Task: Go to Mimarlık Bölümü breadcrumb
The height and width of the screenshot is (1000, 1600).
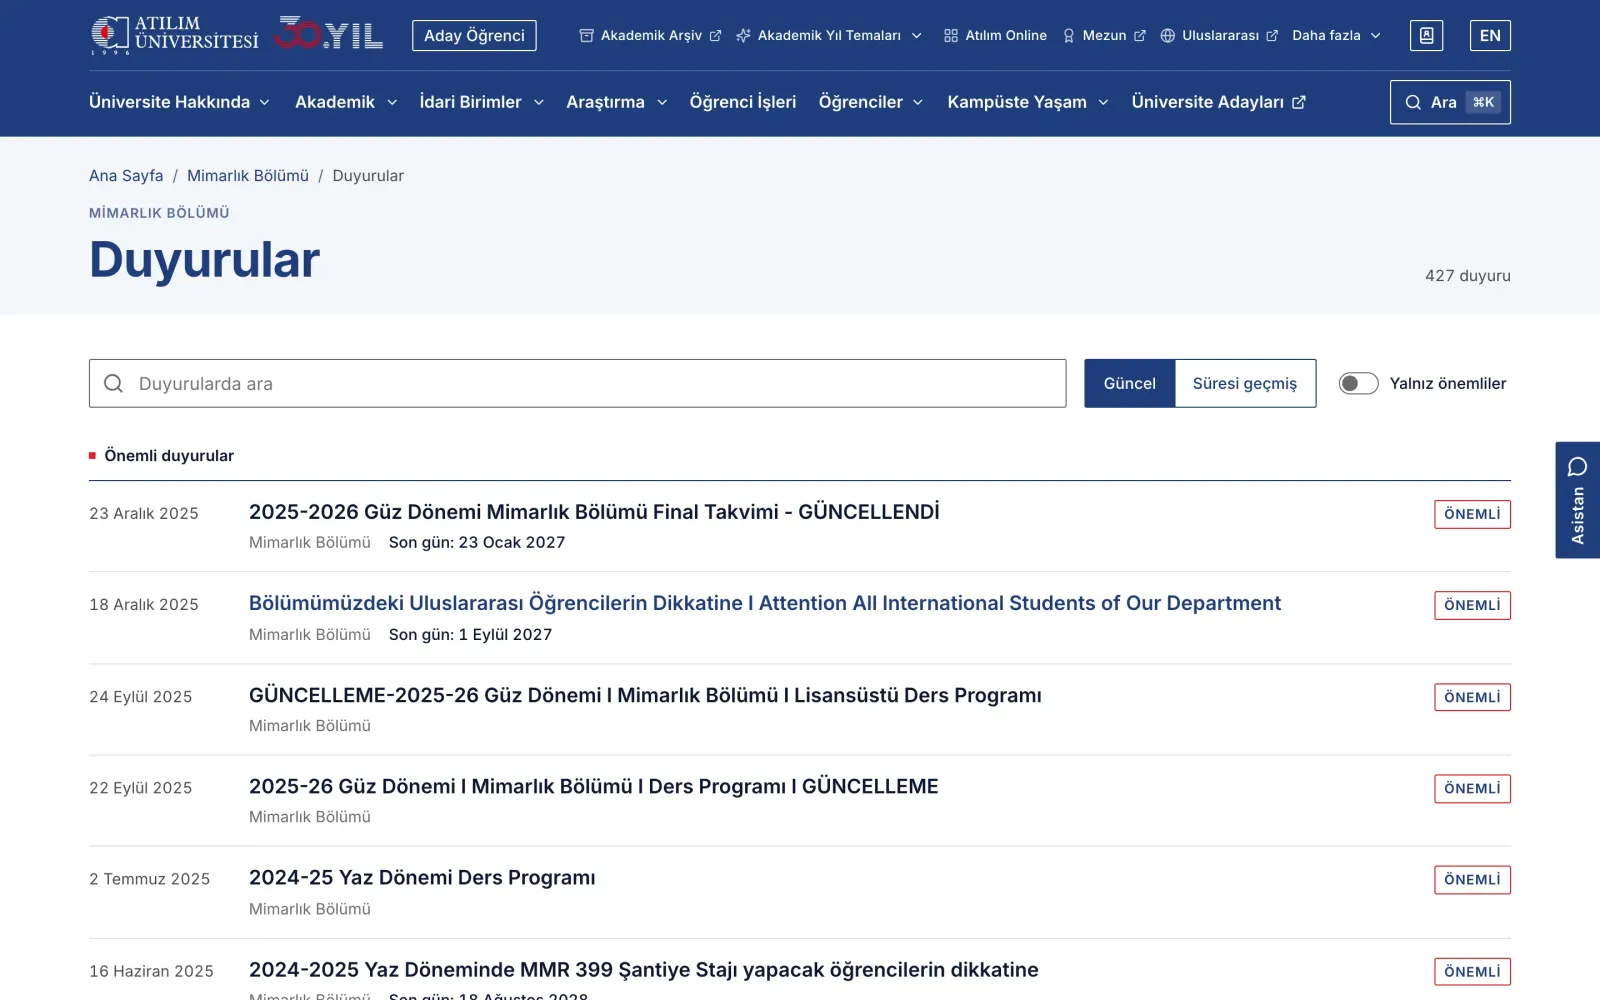Action: point(248,176)
